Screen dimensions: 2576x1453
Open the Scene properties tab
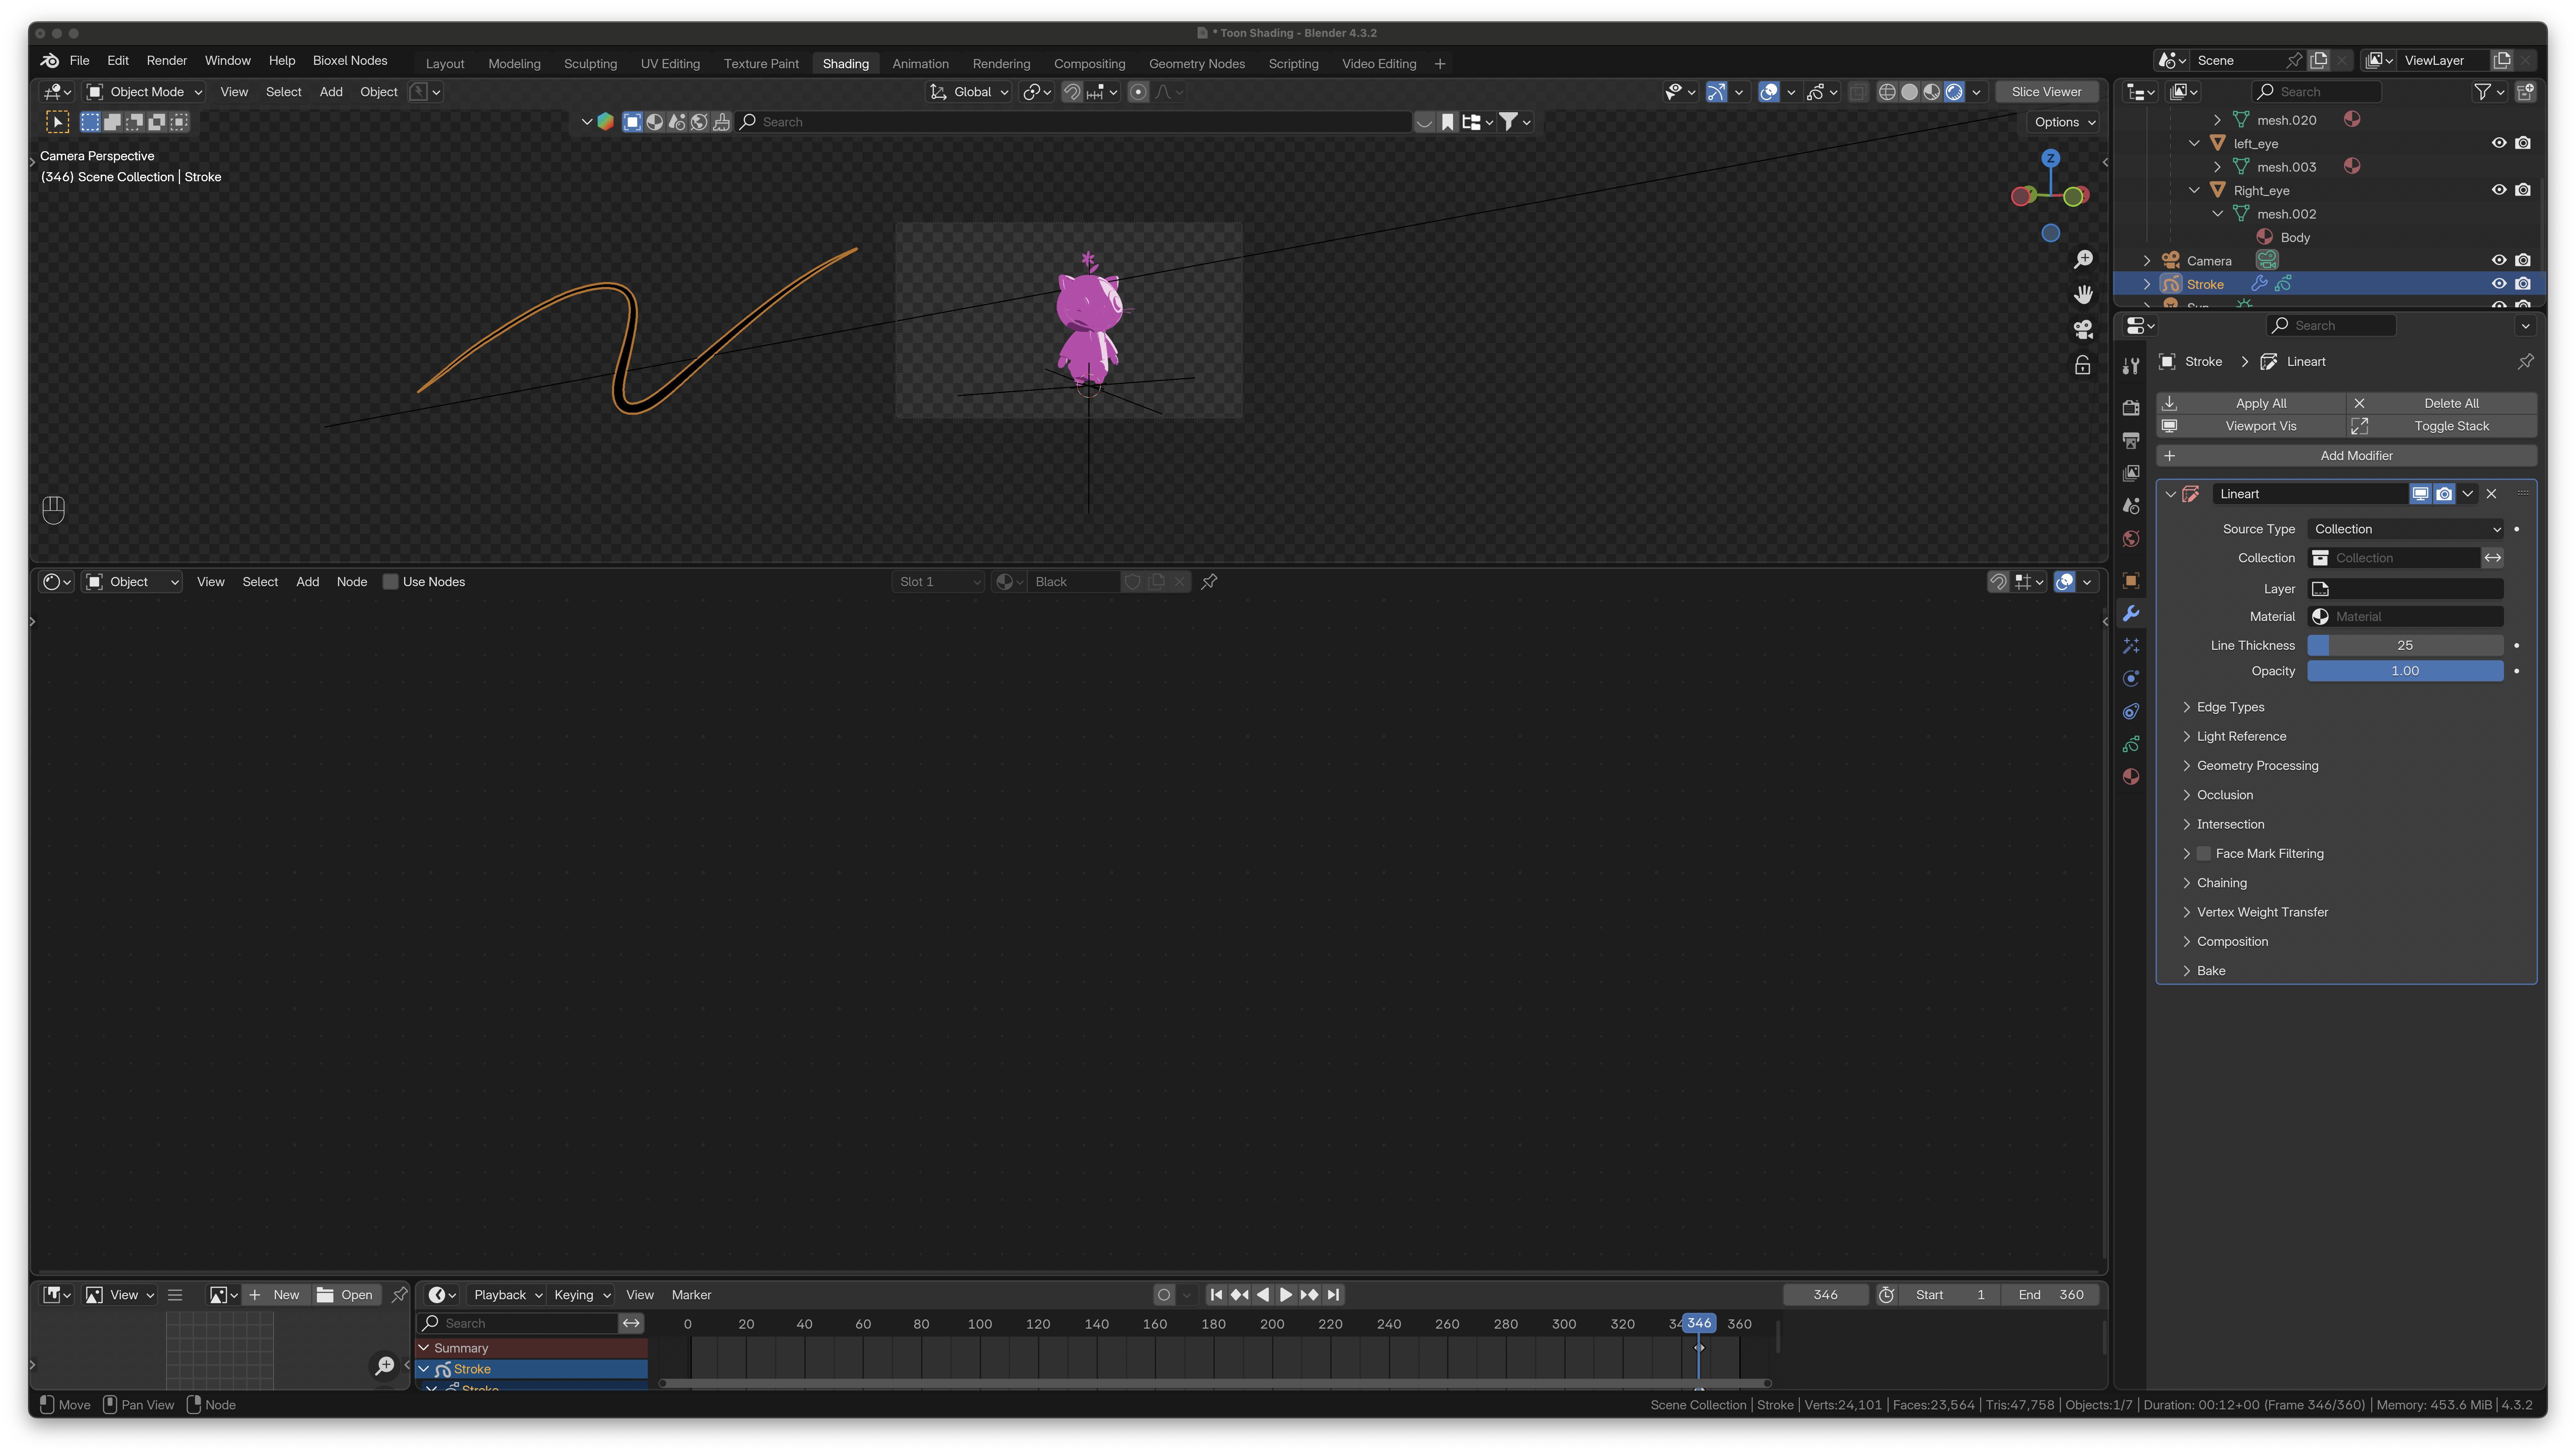(x=2131, y=506)
